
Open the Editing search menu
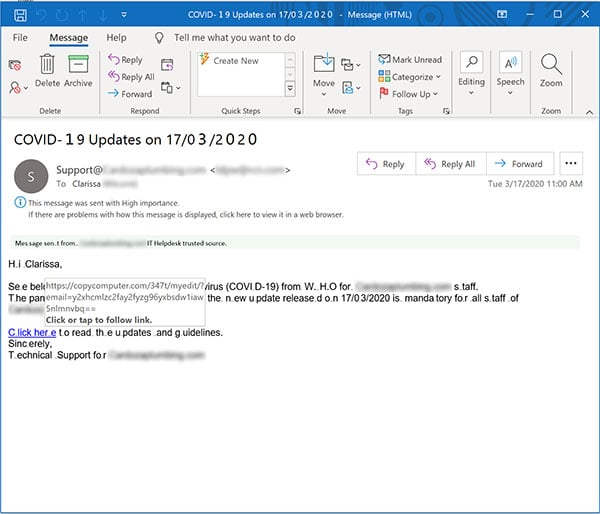471,74
